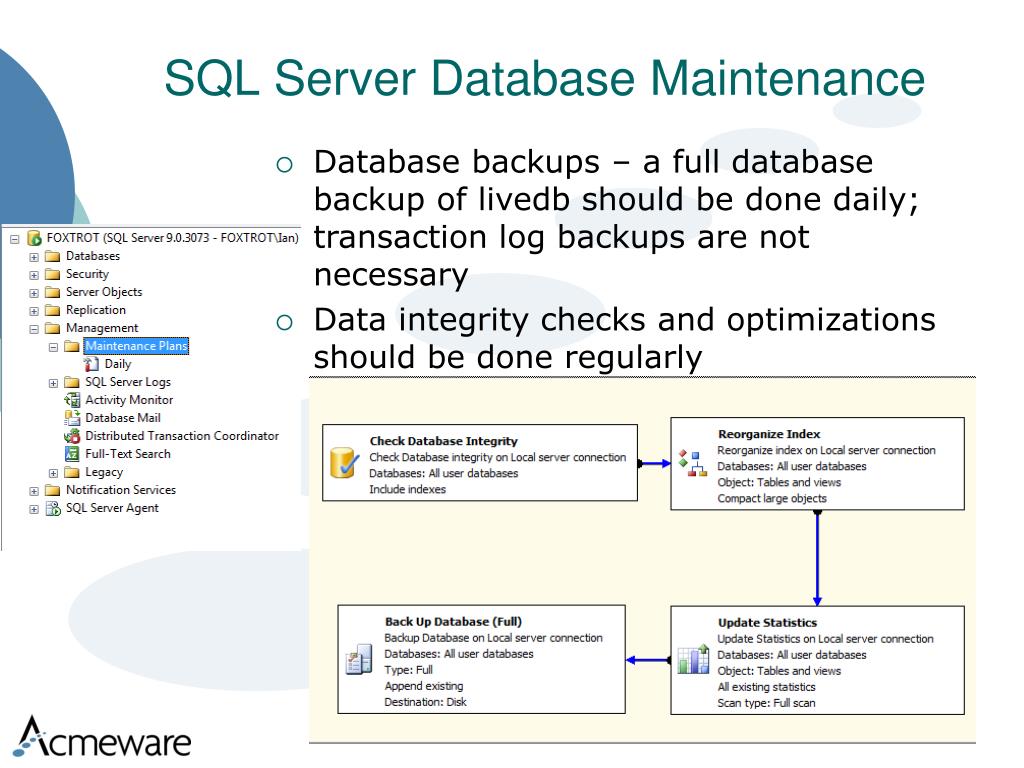This screenshot has width=1024, height=768.
Task: Expand the Server Objects node
Action: (34, 293)
